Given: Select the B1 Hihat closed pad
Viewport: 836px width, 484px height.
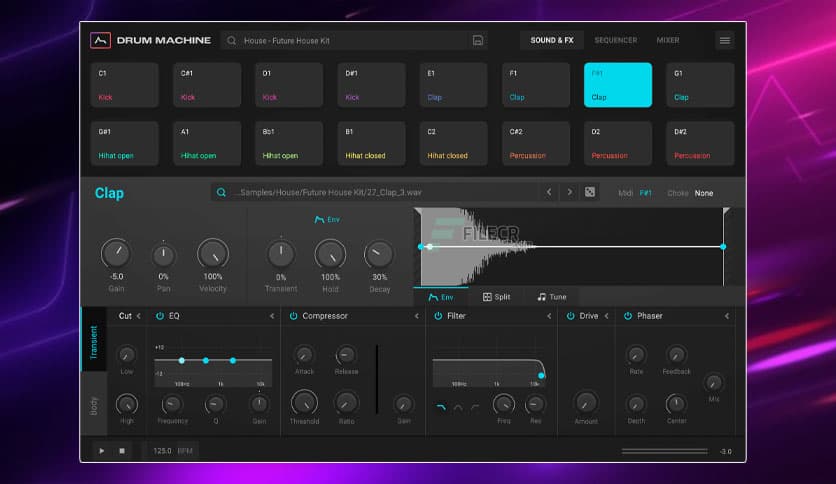Looking at the screenshot, I should pos(371,143).
